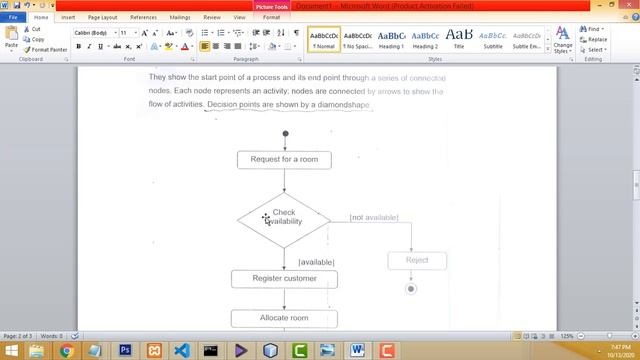Open the Select dropdown in Editing
Screen dimensions: 640x360
[593, 49]
